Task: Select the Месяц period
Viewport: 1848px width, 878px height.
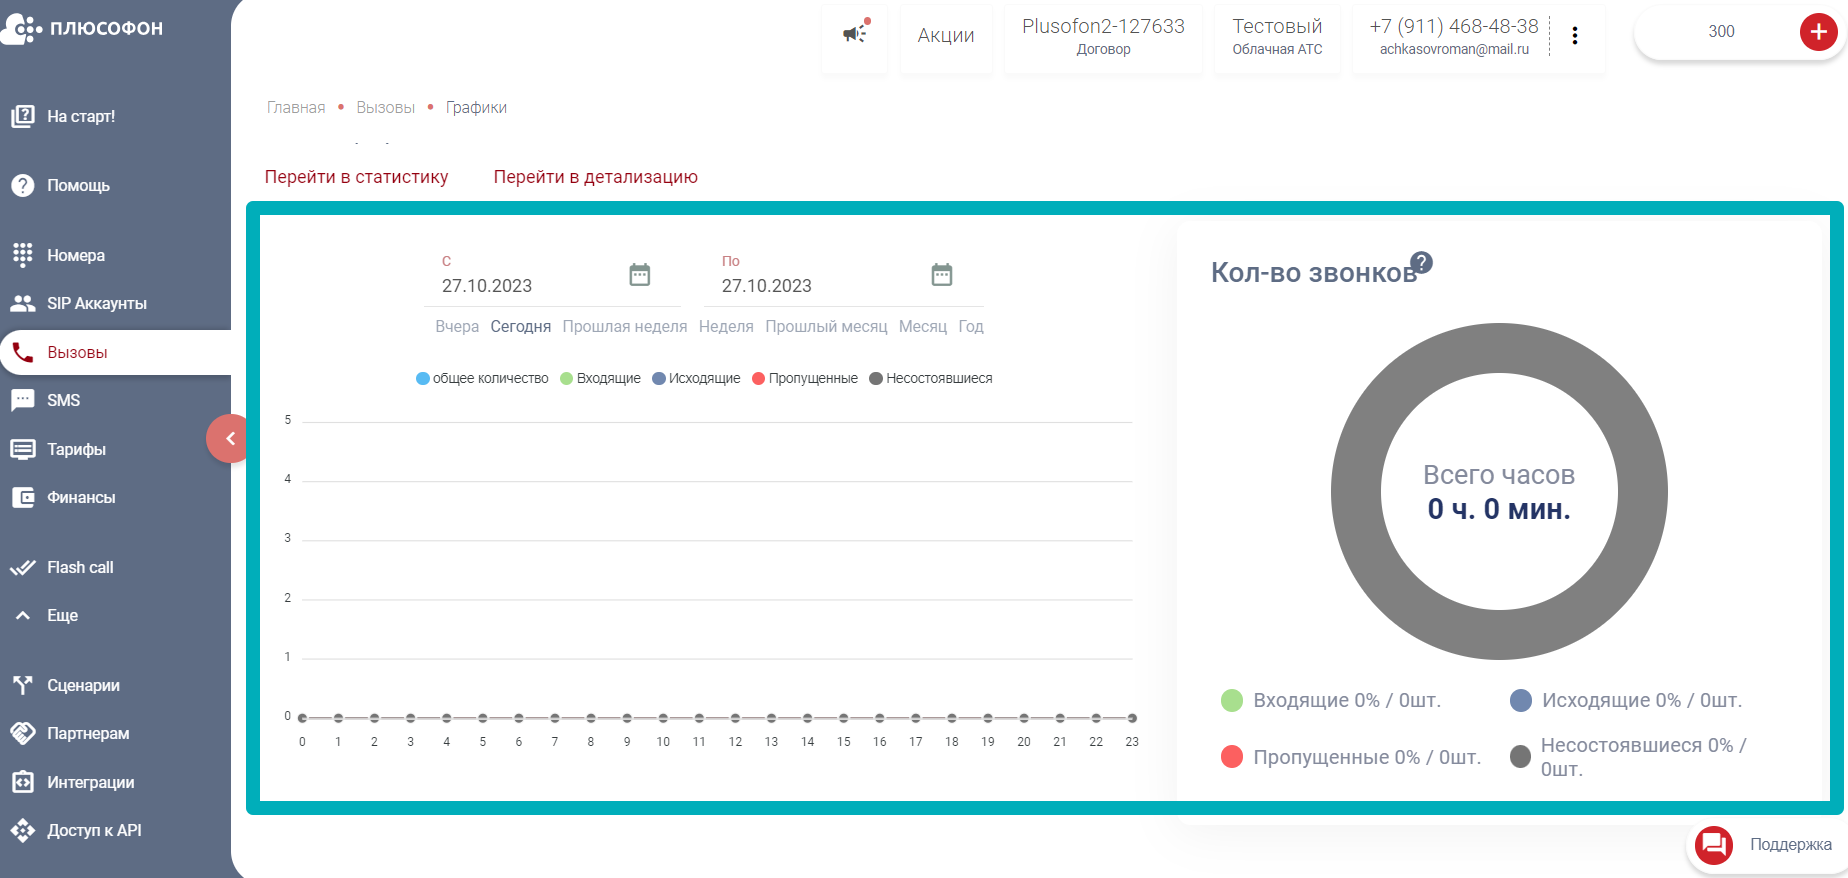Action: tap(923, 327)
